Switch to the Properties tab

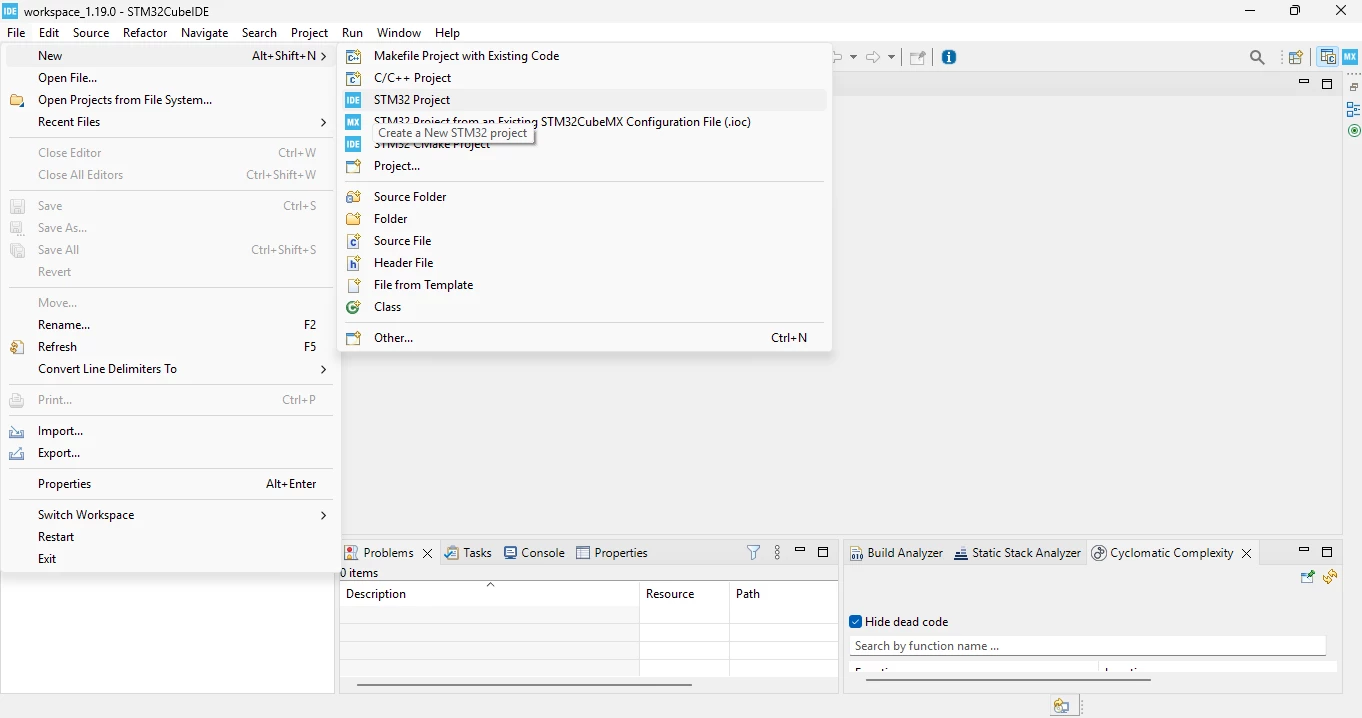[x=612, y=553]
